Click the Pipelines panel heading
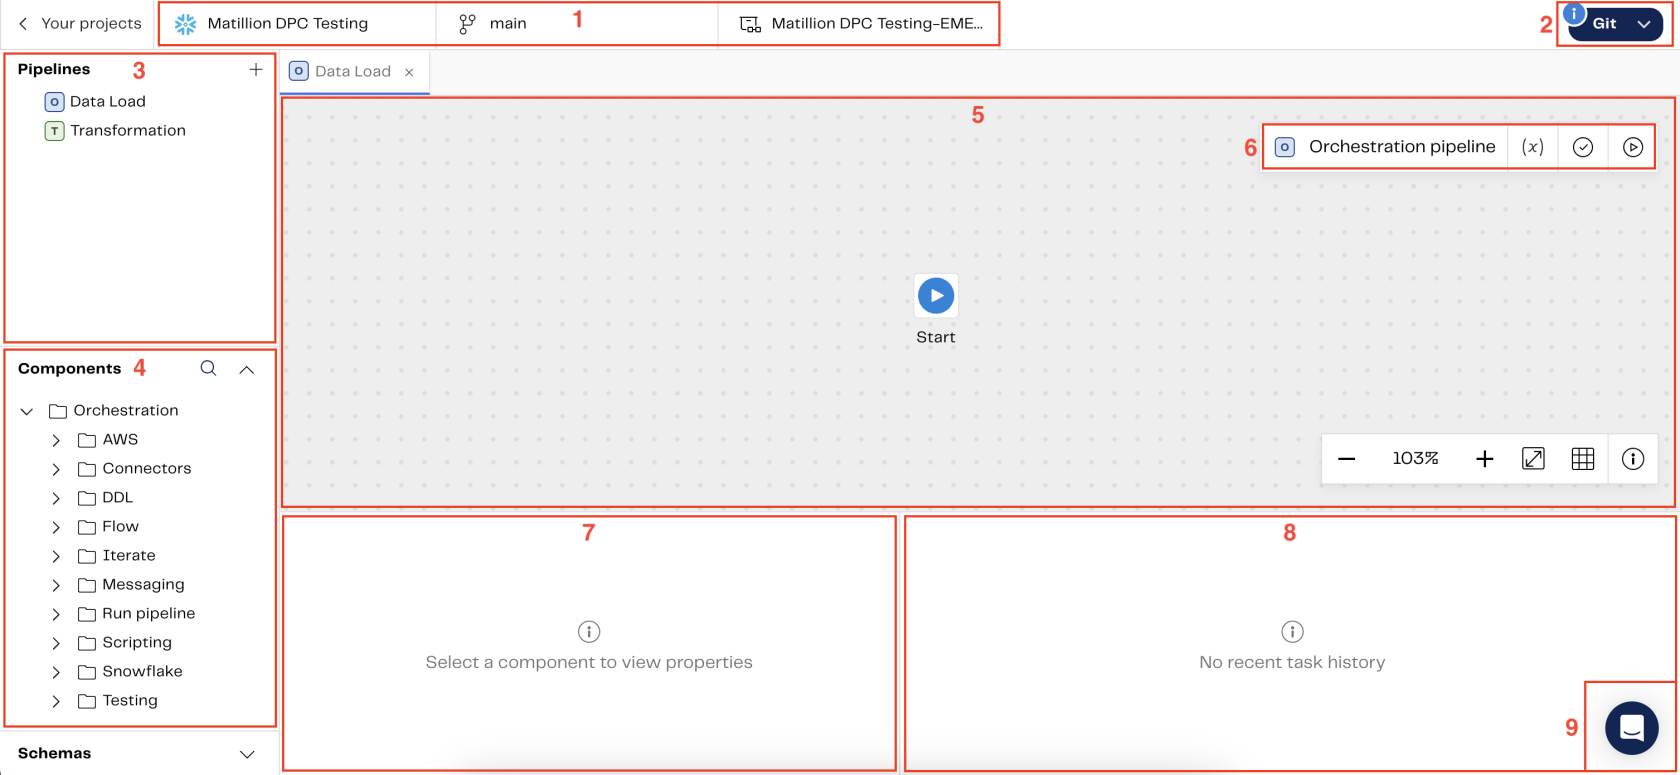Image resolution: width=1680 pixels, height=775 pixels. [x=54, y=69]
